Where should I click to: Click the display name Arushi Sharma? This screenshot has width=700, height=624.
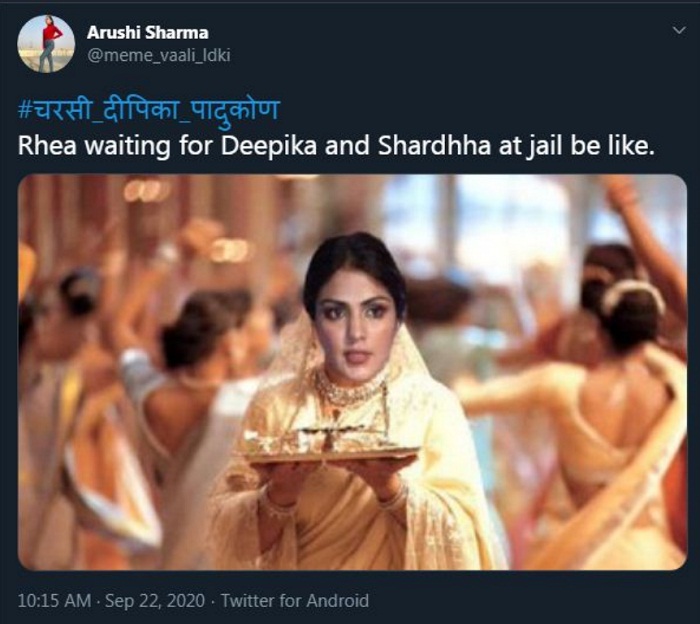(x=148, y=32)
